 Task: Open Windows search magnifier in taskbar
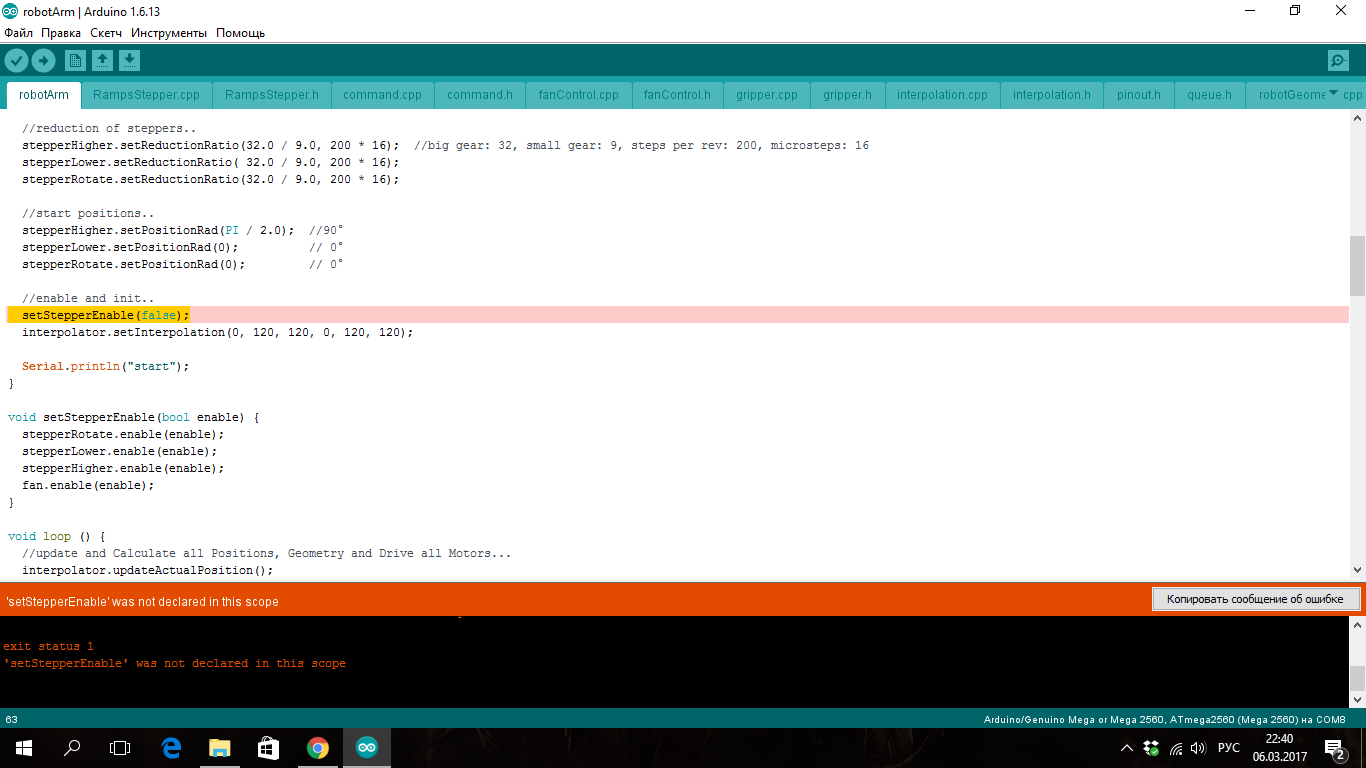(x=72, y=748)
